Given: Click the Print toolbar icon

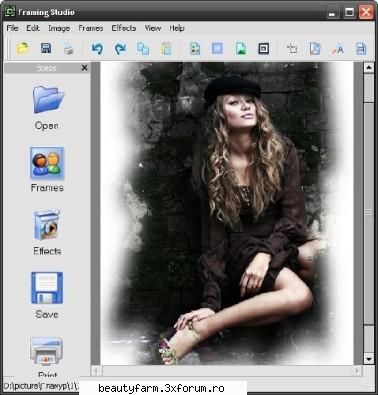Looking at the screenshot, I should pyautogui.click(x=68, y=49).
